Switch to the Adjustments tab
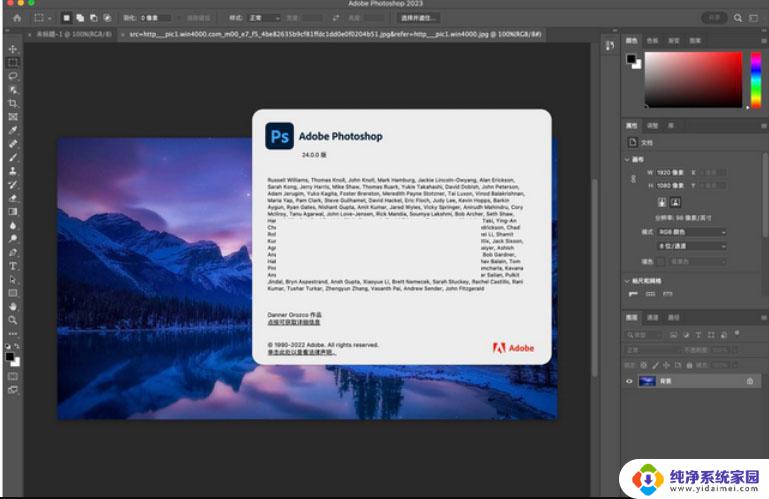 pos(652,126)
